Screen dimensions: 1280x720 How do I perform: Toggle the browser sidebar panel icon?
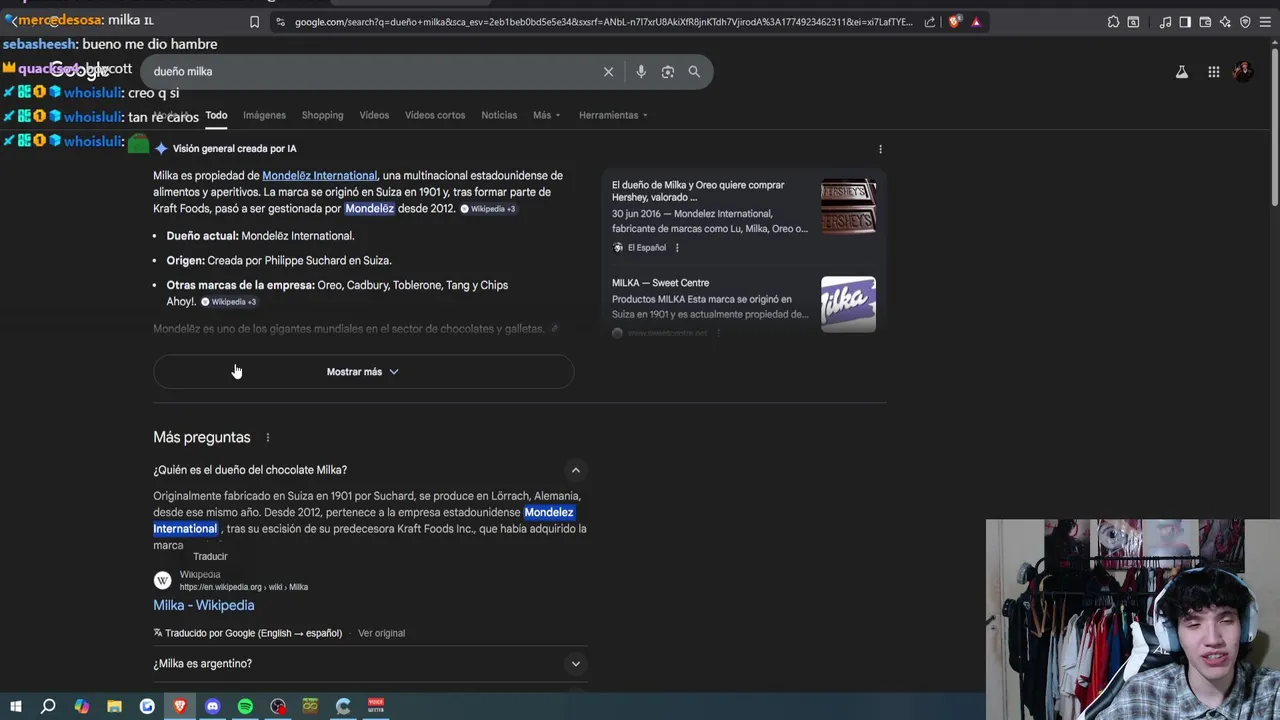pos(1185,22)
